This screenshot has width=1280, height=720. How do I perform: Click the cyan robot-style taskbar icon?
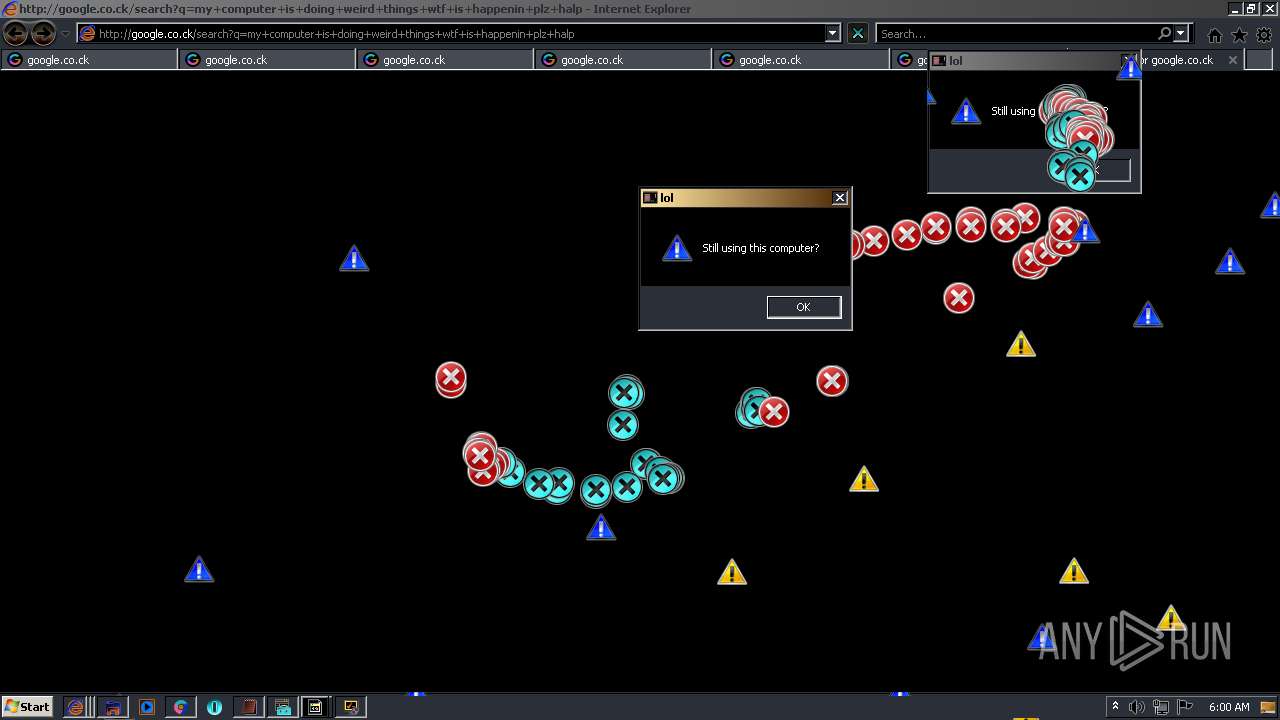[283, 707]
